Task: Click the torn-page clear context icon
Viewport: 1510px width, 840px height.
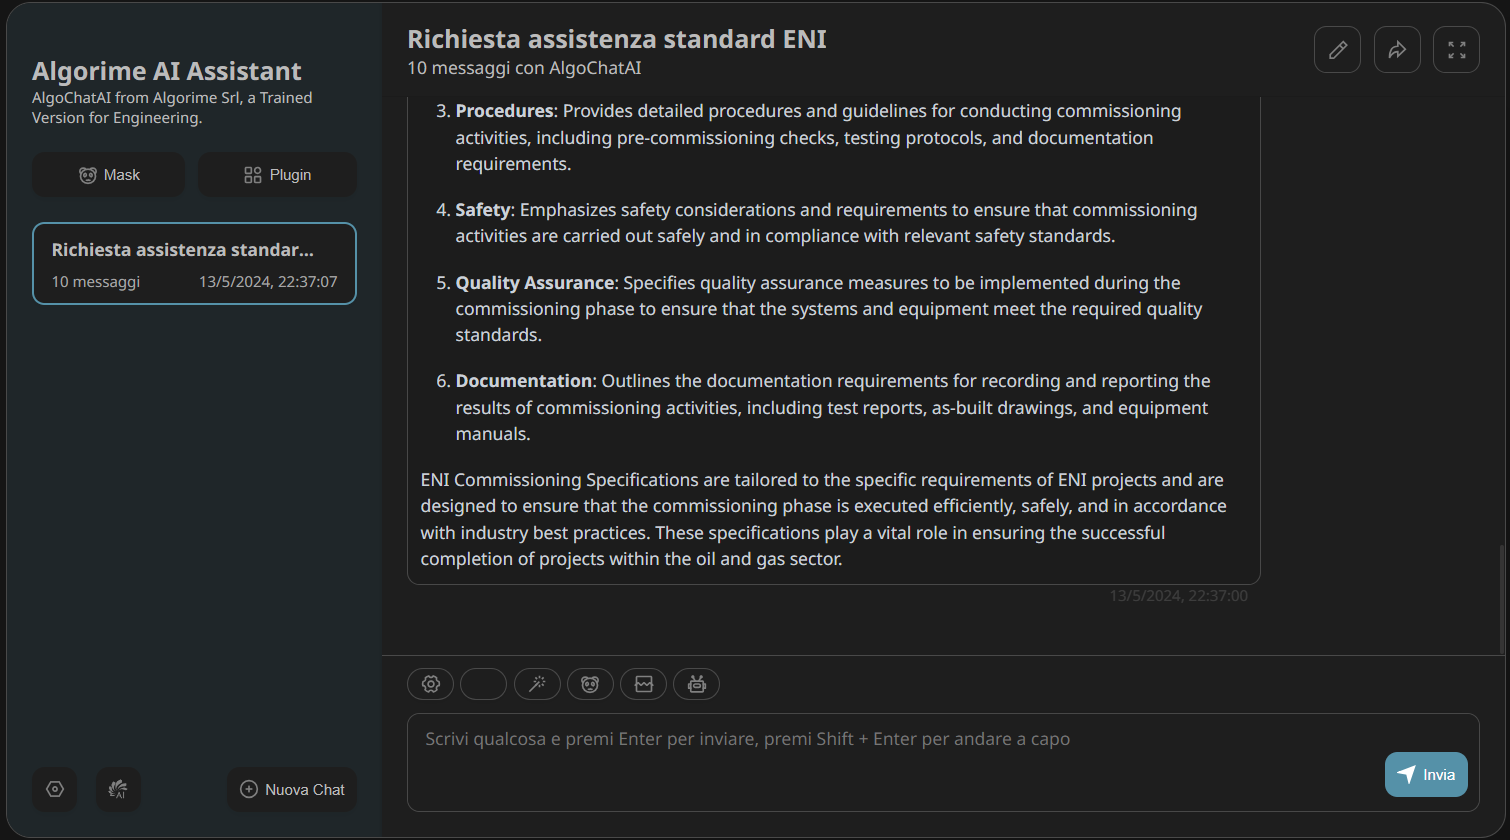Action: [643, 684]
